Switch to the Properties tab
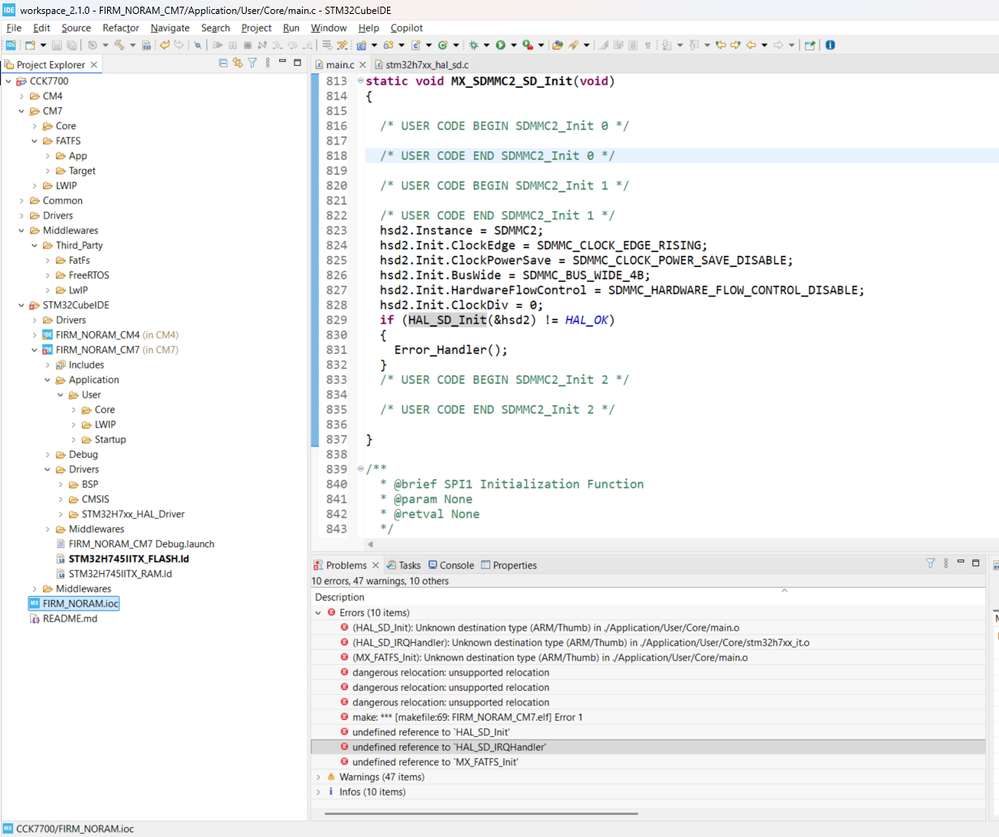999x837 pixels. [x=508, y=565]
